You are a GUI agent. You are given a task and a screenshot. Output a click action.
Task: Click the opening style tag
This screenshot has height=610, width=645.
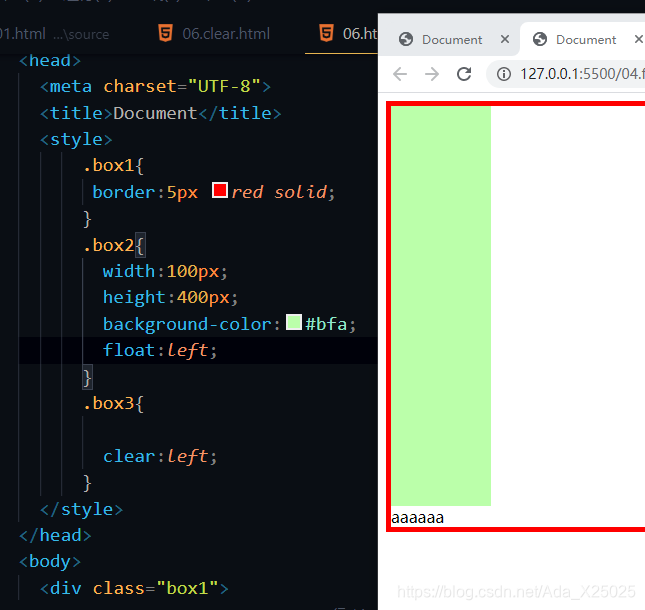point(76,139)
